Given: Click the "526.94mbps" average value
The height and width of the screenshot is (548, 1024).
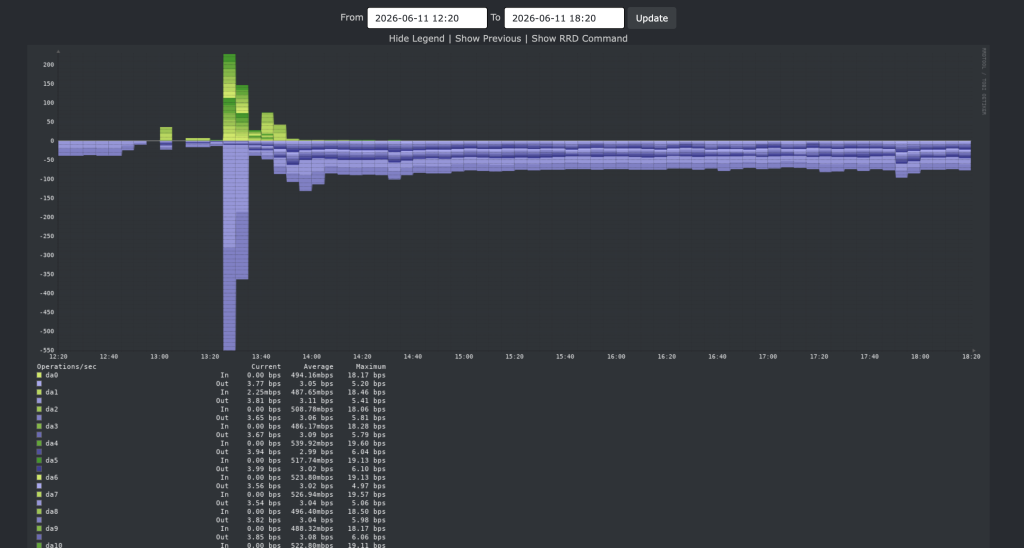Looking at the screenshot, I should click(312, 494).
